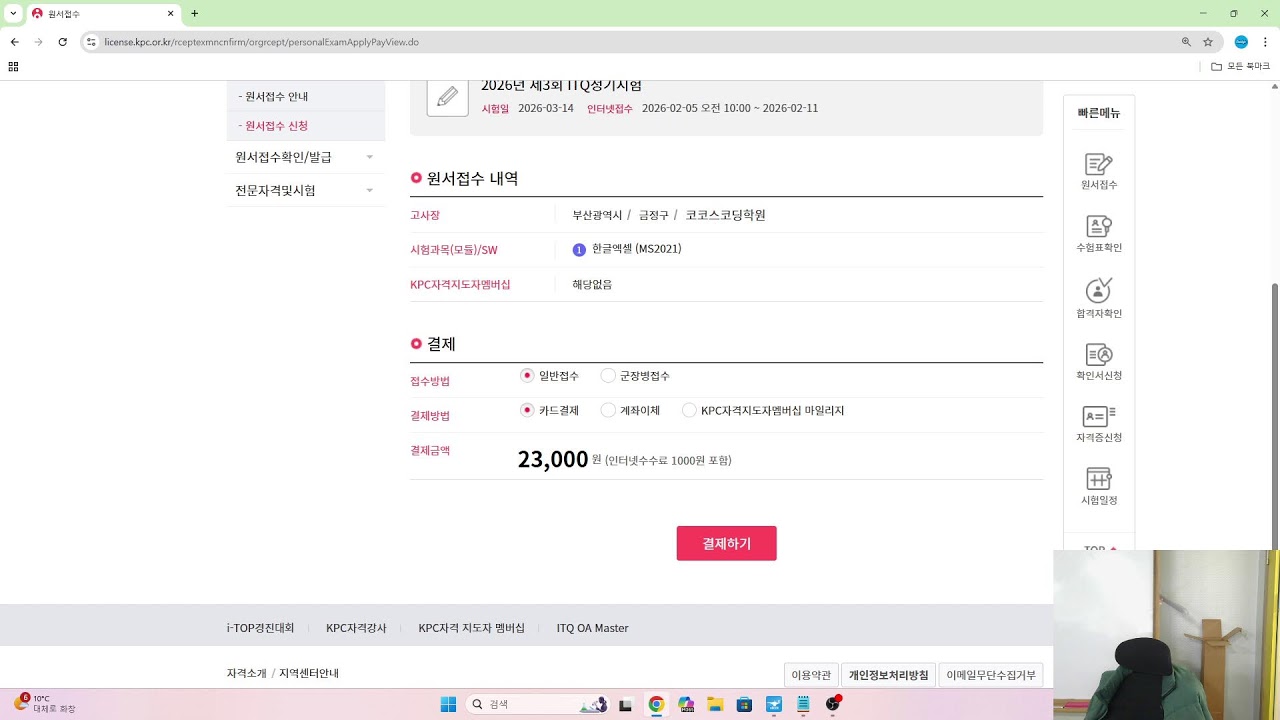
Task: Click the 코코스코딩학원 test site text
Action: (x=725, y=215)
